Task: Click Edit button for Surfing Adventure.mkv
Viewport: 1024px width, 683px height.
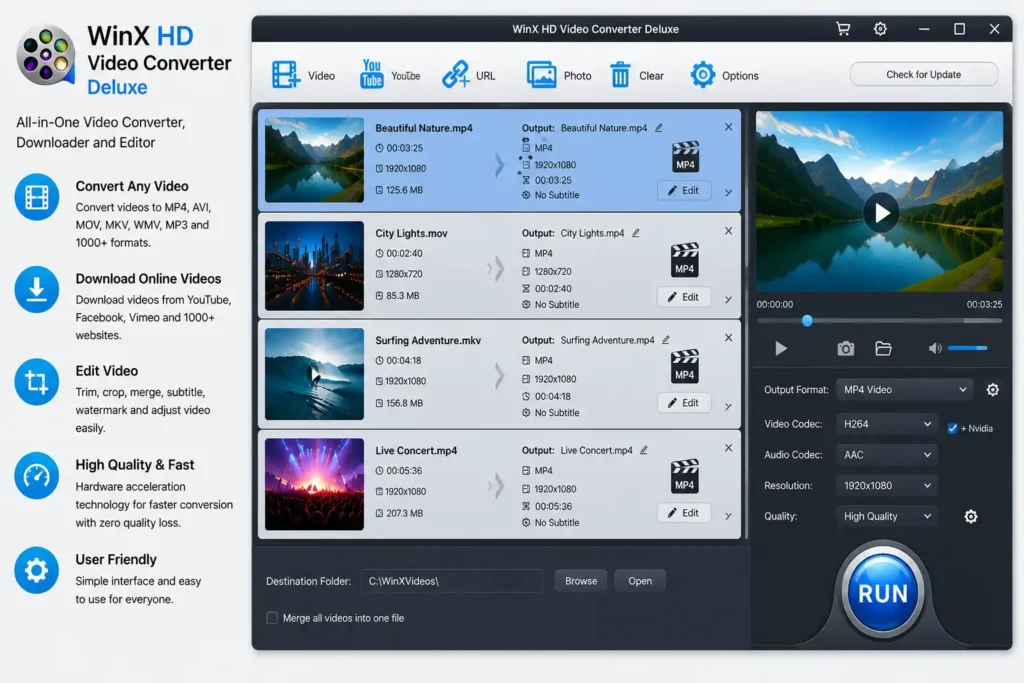Action: (683, 403)
